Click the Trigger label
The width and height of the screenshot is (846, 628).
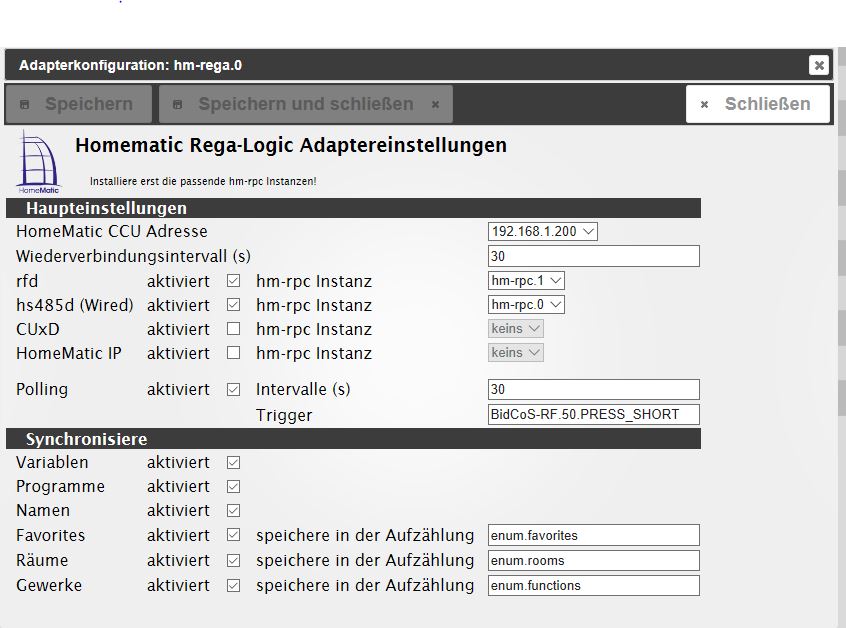pyautogui.click(x=284, y=415)
